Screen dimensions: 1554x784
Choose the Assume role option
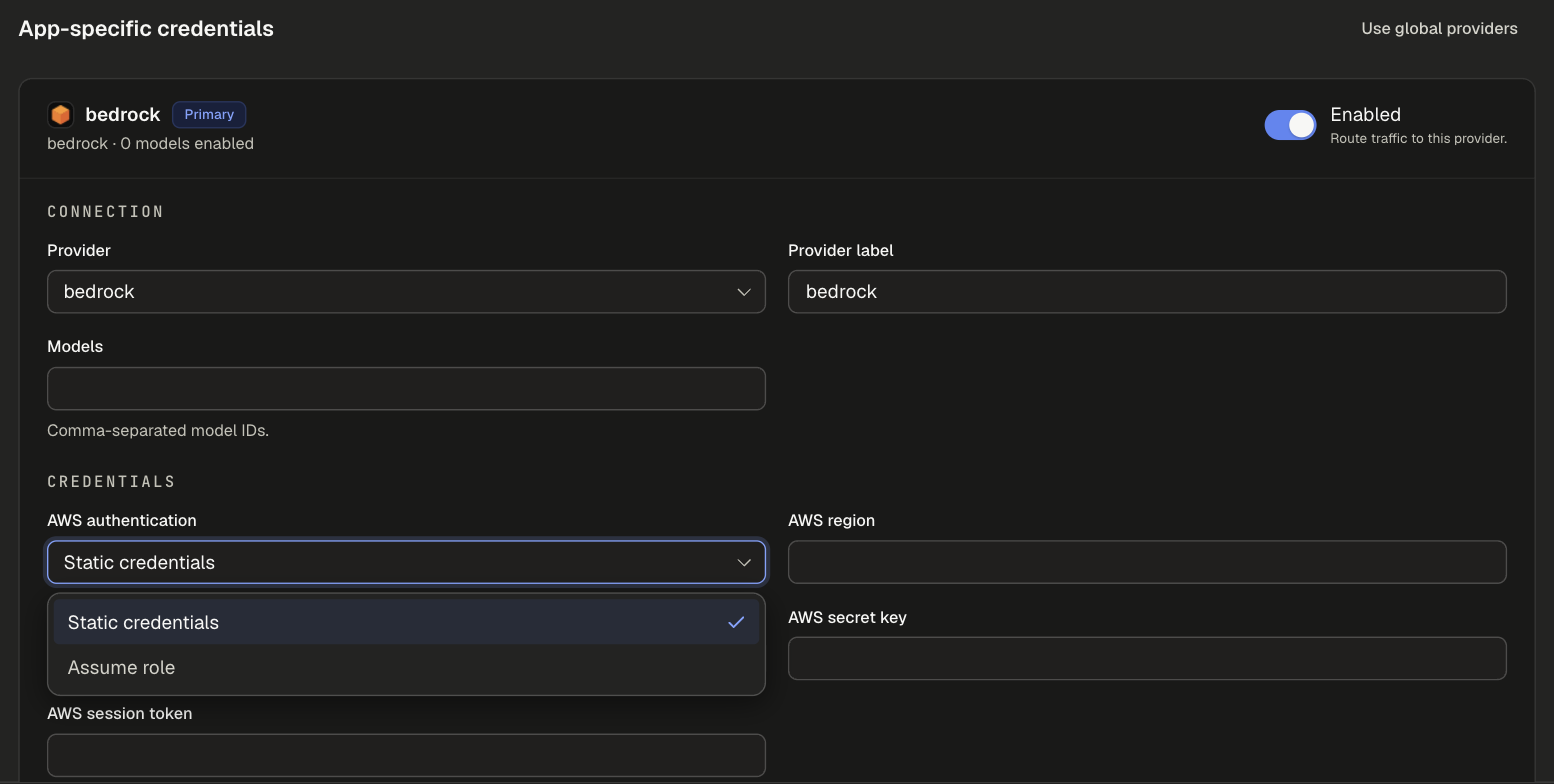[x=406, y=667]
